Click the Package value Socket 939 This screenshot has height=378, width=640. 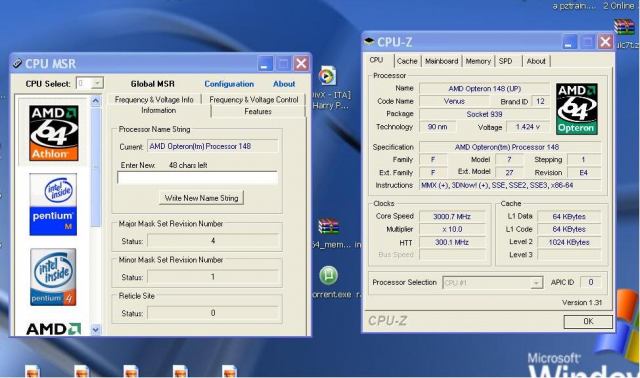coord(484,114)
